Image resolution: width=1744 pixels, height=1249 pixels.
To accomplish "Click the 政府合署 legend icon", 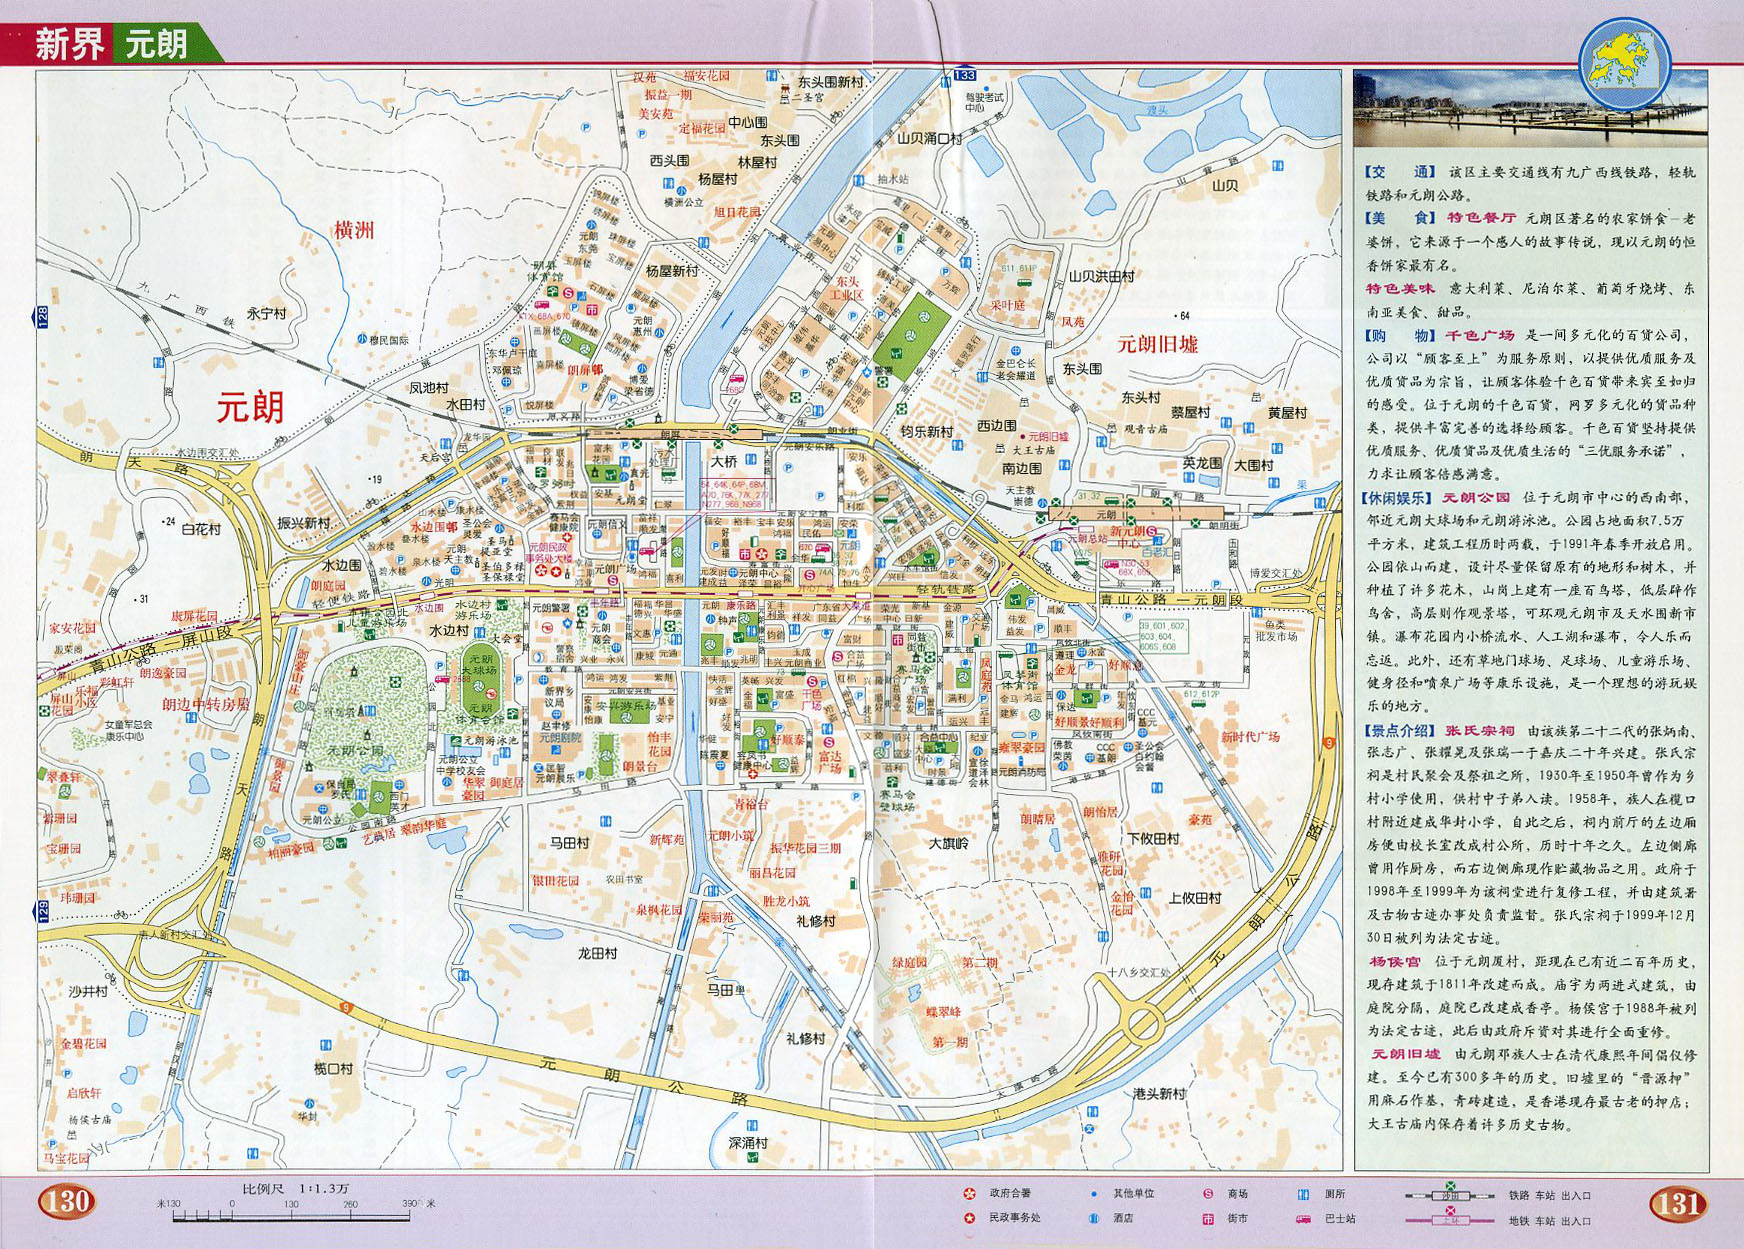I will click(968, 1193).
